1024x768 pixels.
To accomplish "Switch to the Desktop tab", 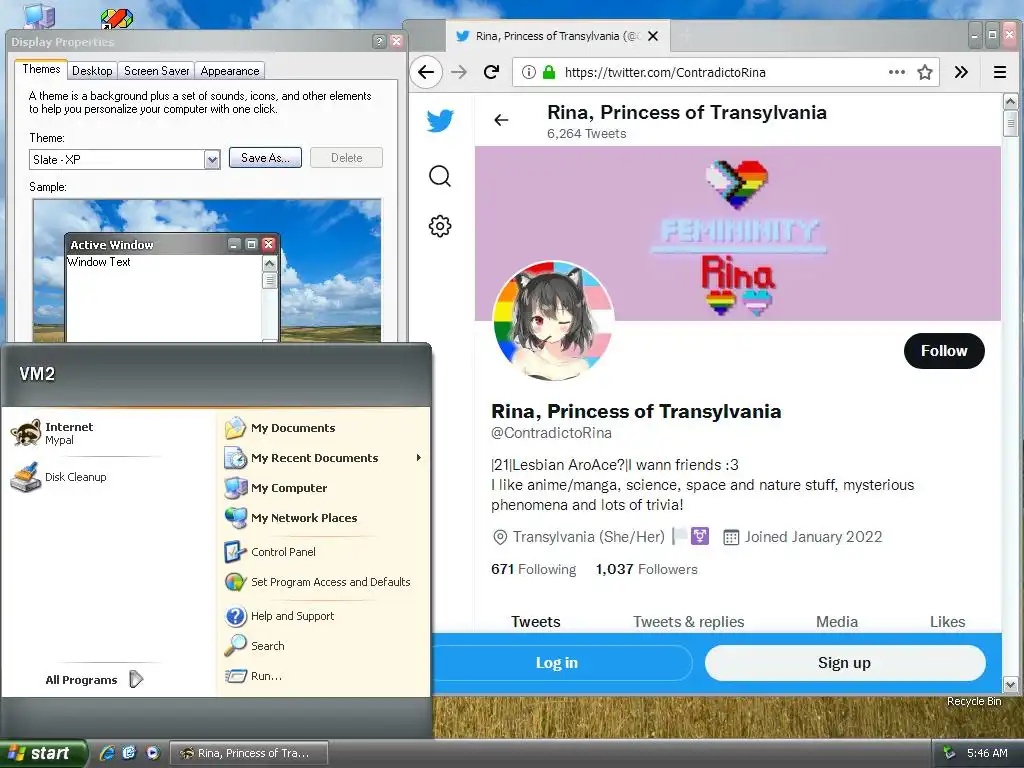I will 92,71.
